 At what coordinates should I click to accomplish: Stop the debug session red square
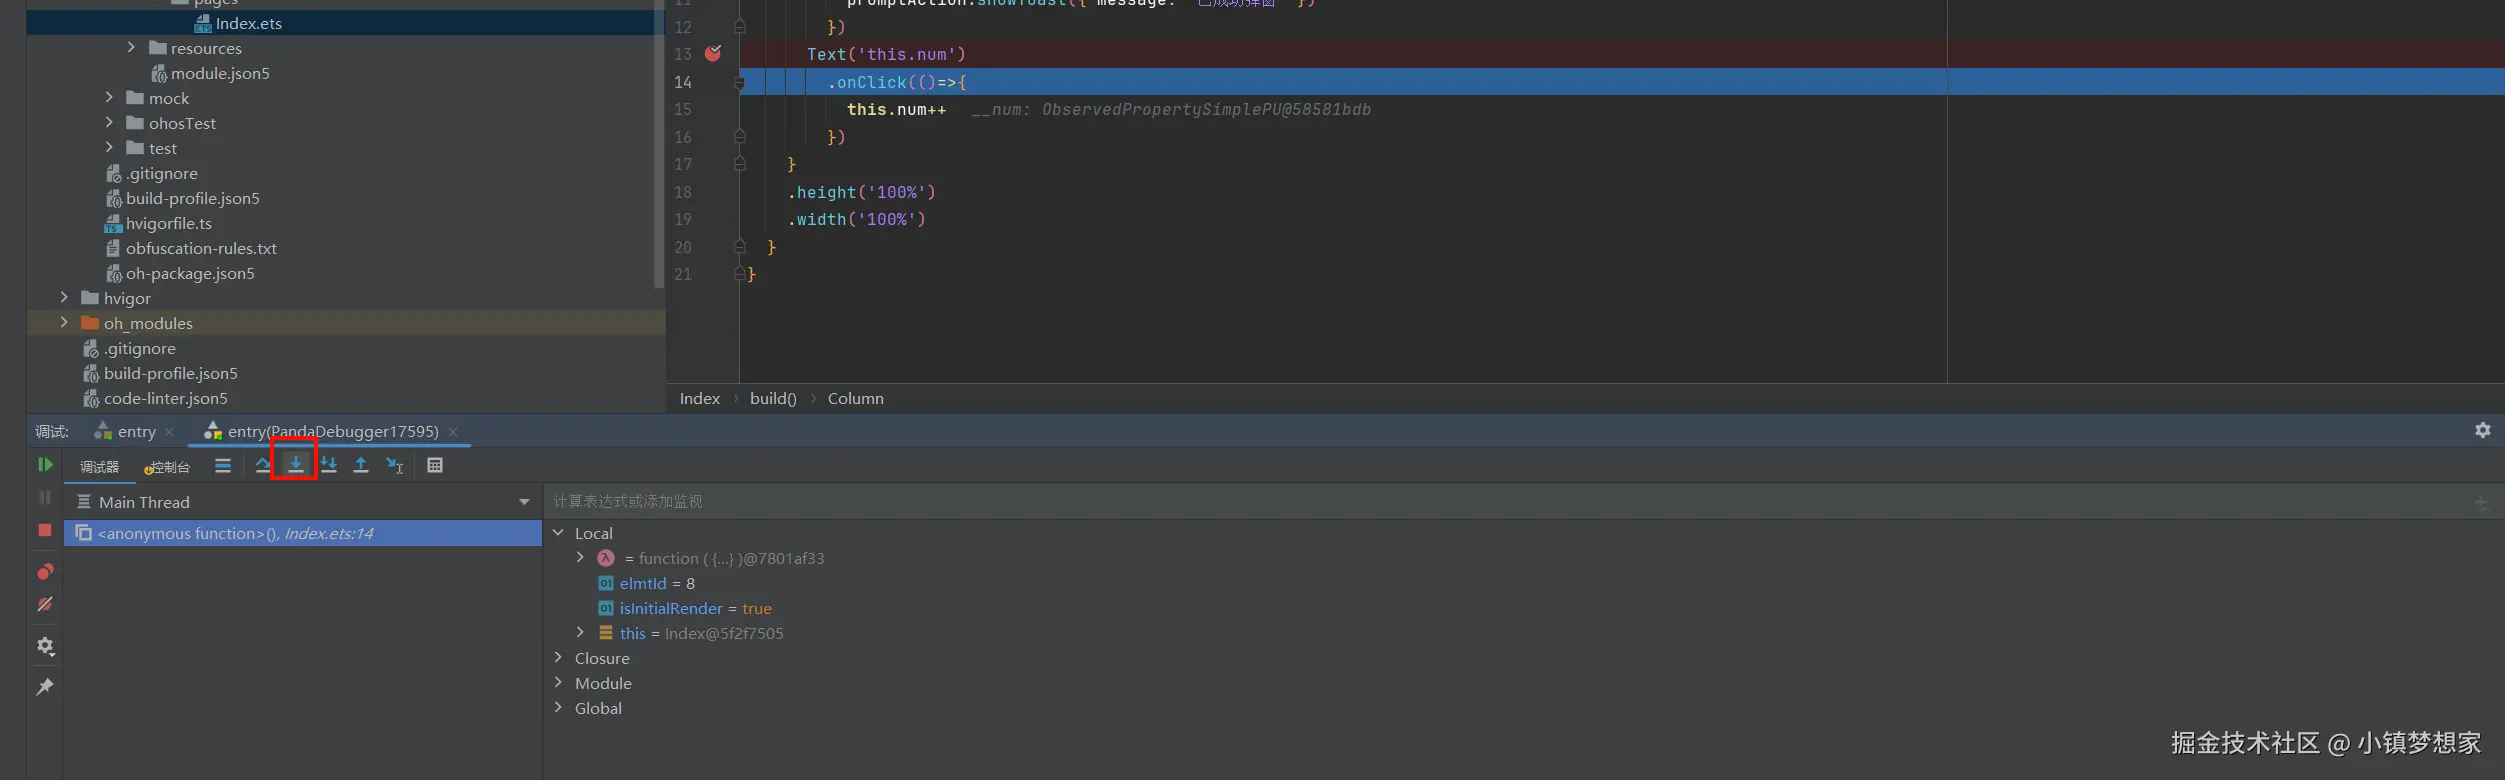point(45,530)
